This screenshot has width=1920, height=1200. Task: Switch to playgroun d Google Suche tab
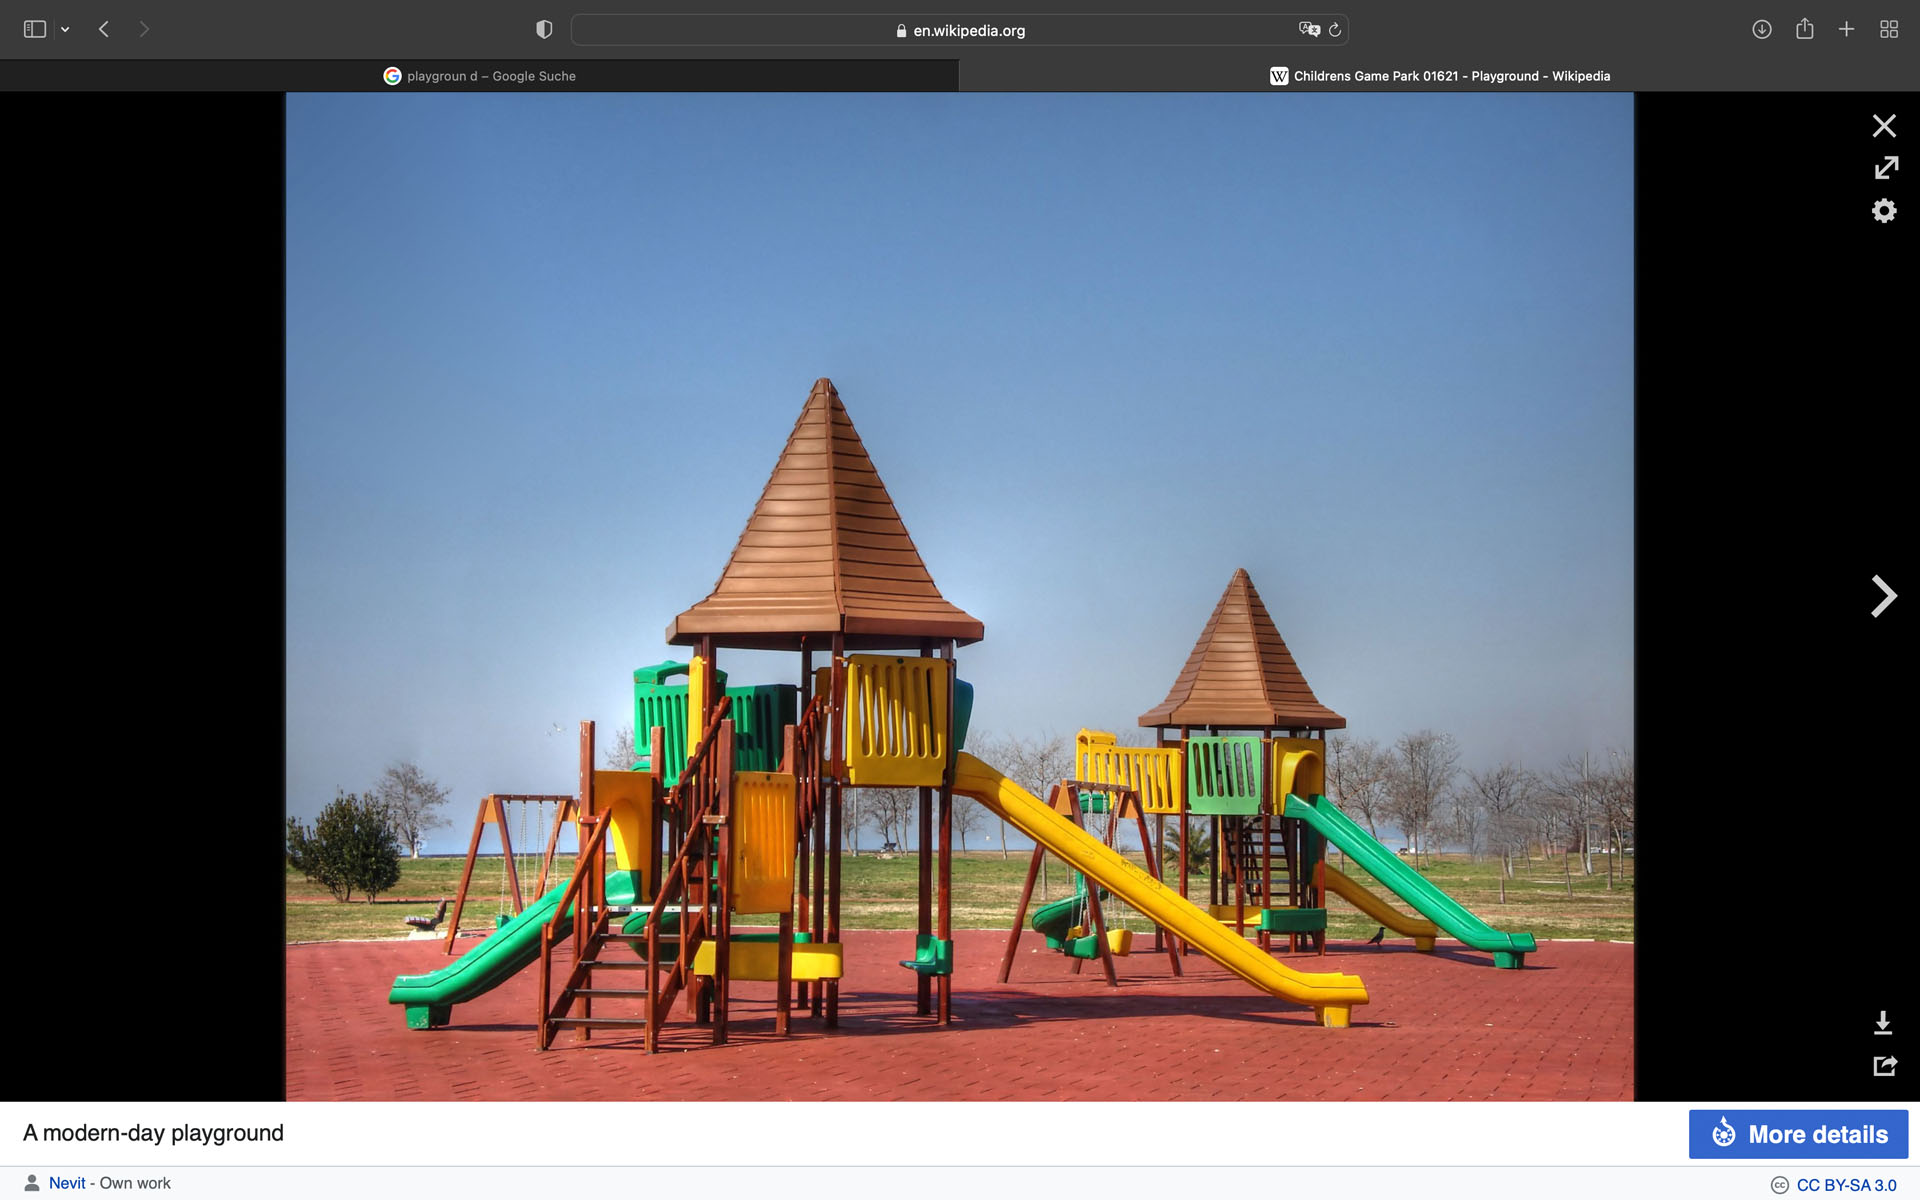click(x=479, y=76)
